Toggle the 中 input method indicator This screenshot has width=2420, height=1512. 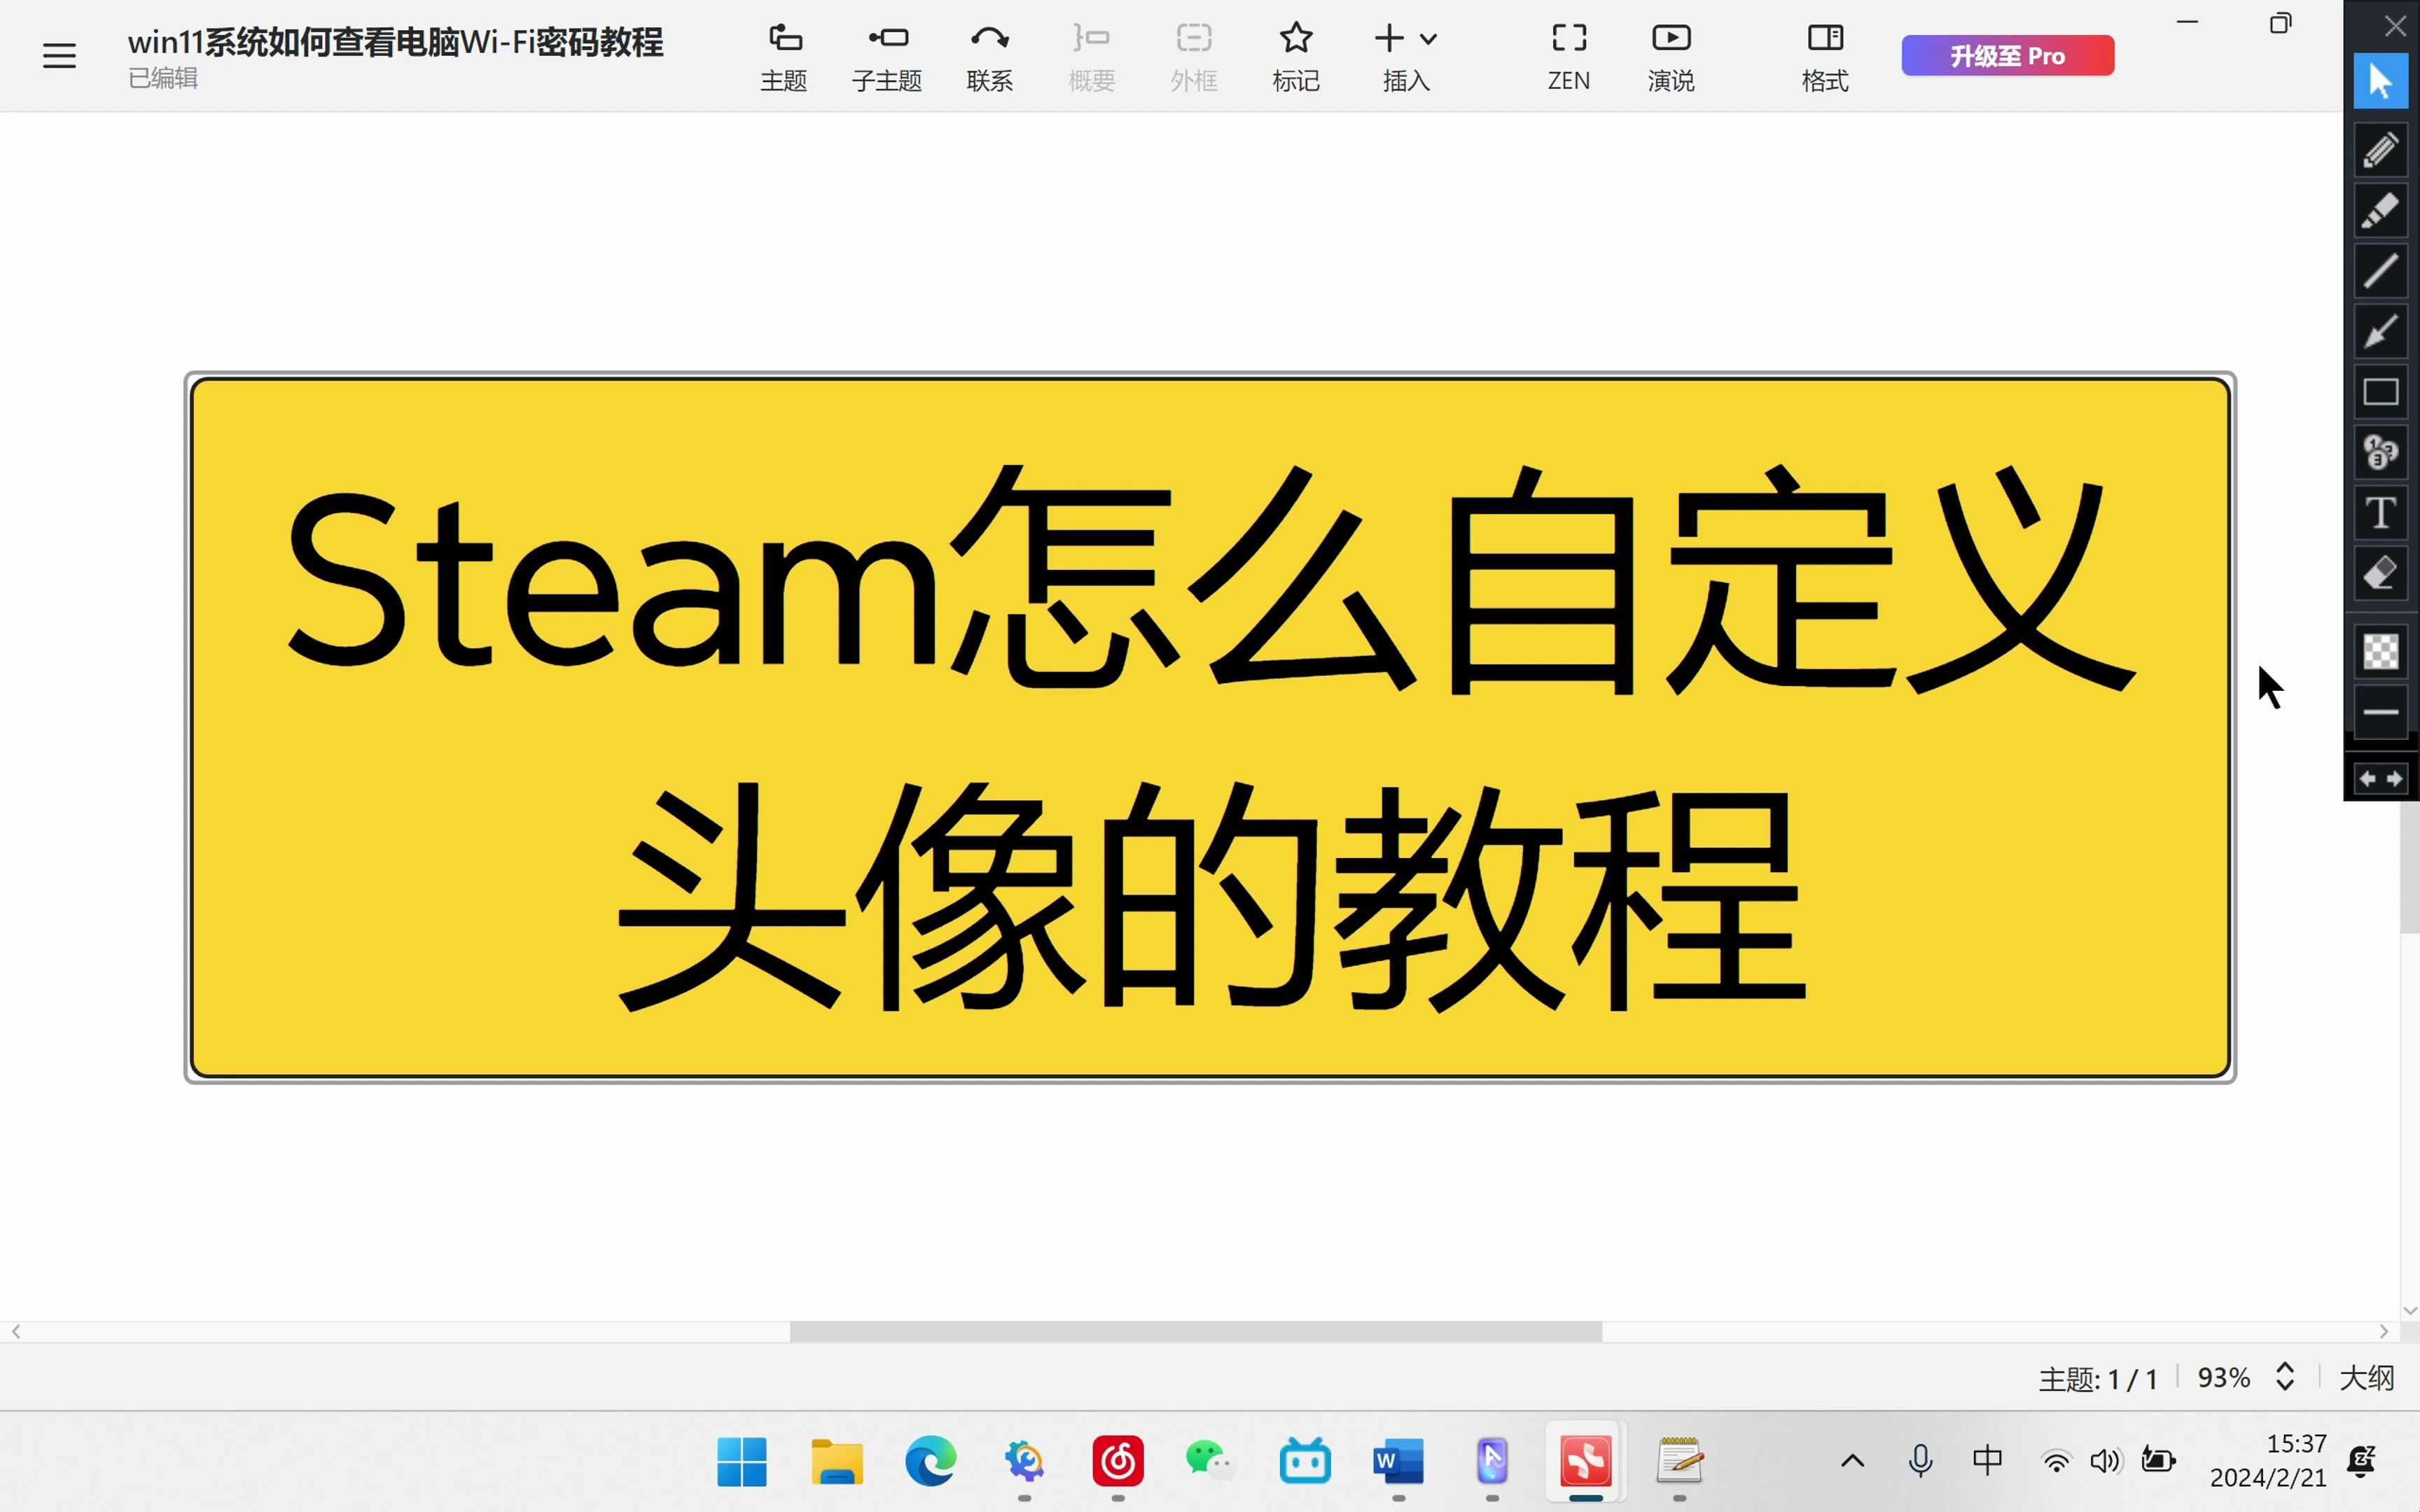[1988, 1460]
